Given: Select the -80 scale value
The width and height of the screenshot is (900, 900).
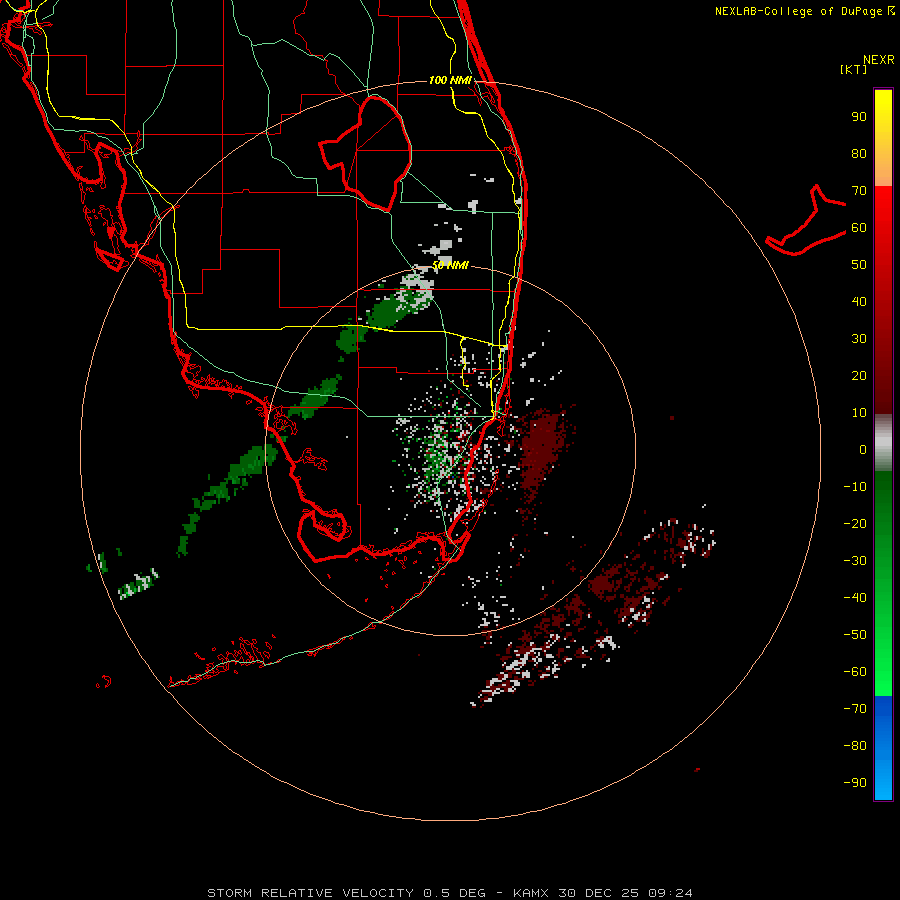Looking at the screenshot, I should (x=855, y=746).
